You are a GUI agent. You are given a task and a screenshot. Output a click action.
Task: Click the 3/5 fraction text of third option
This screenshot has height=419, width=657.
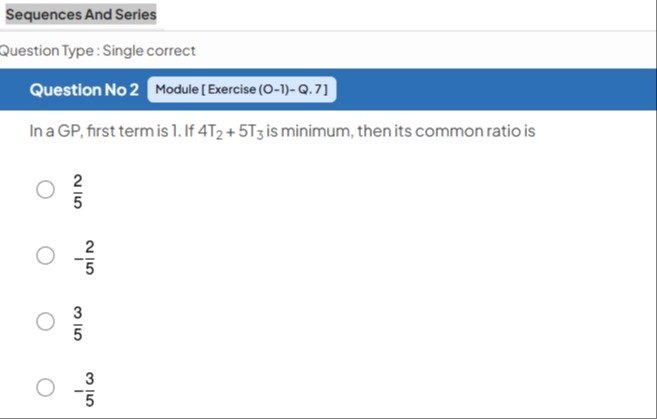point(78,323)
